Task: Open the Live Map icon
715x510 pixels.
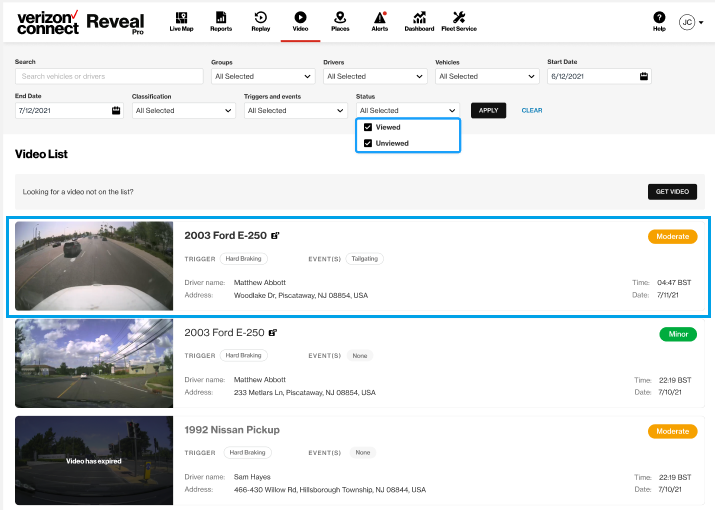Action: click(181, 17)
